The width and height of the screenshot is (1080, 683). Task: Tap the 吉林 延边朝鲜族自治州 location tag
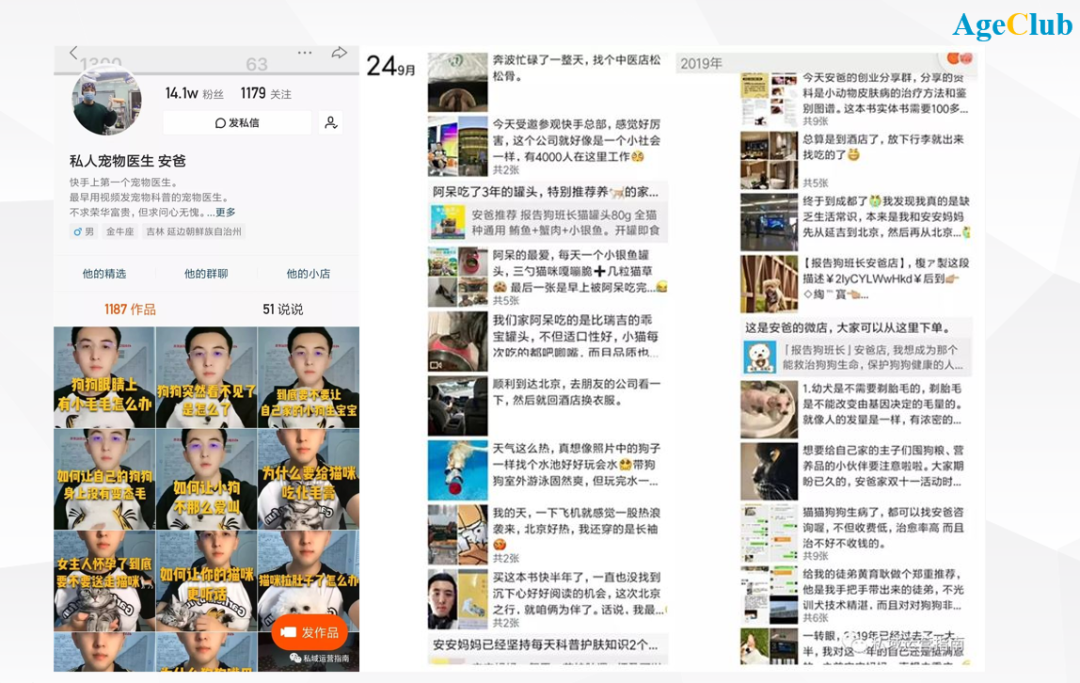pyautogui.click(x=194, y=232)
